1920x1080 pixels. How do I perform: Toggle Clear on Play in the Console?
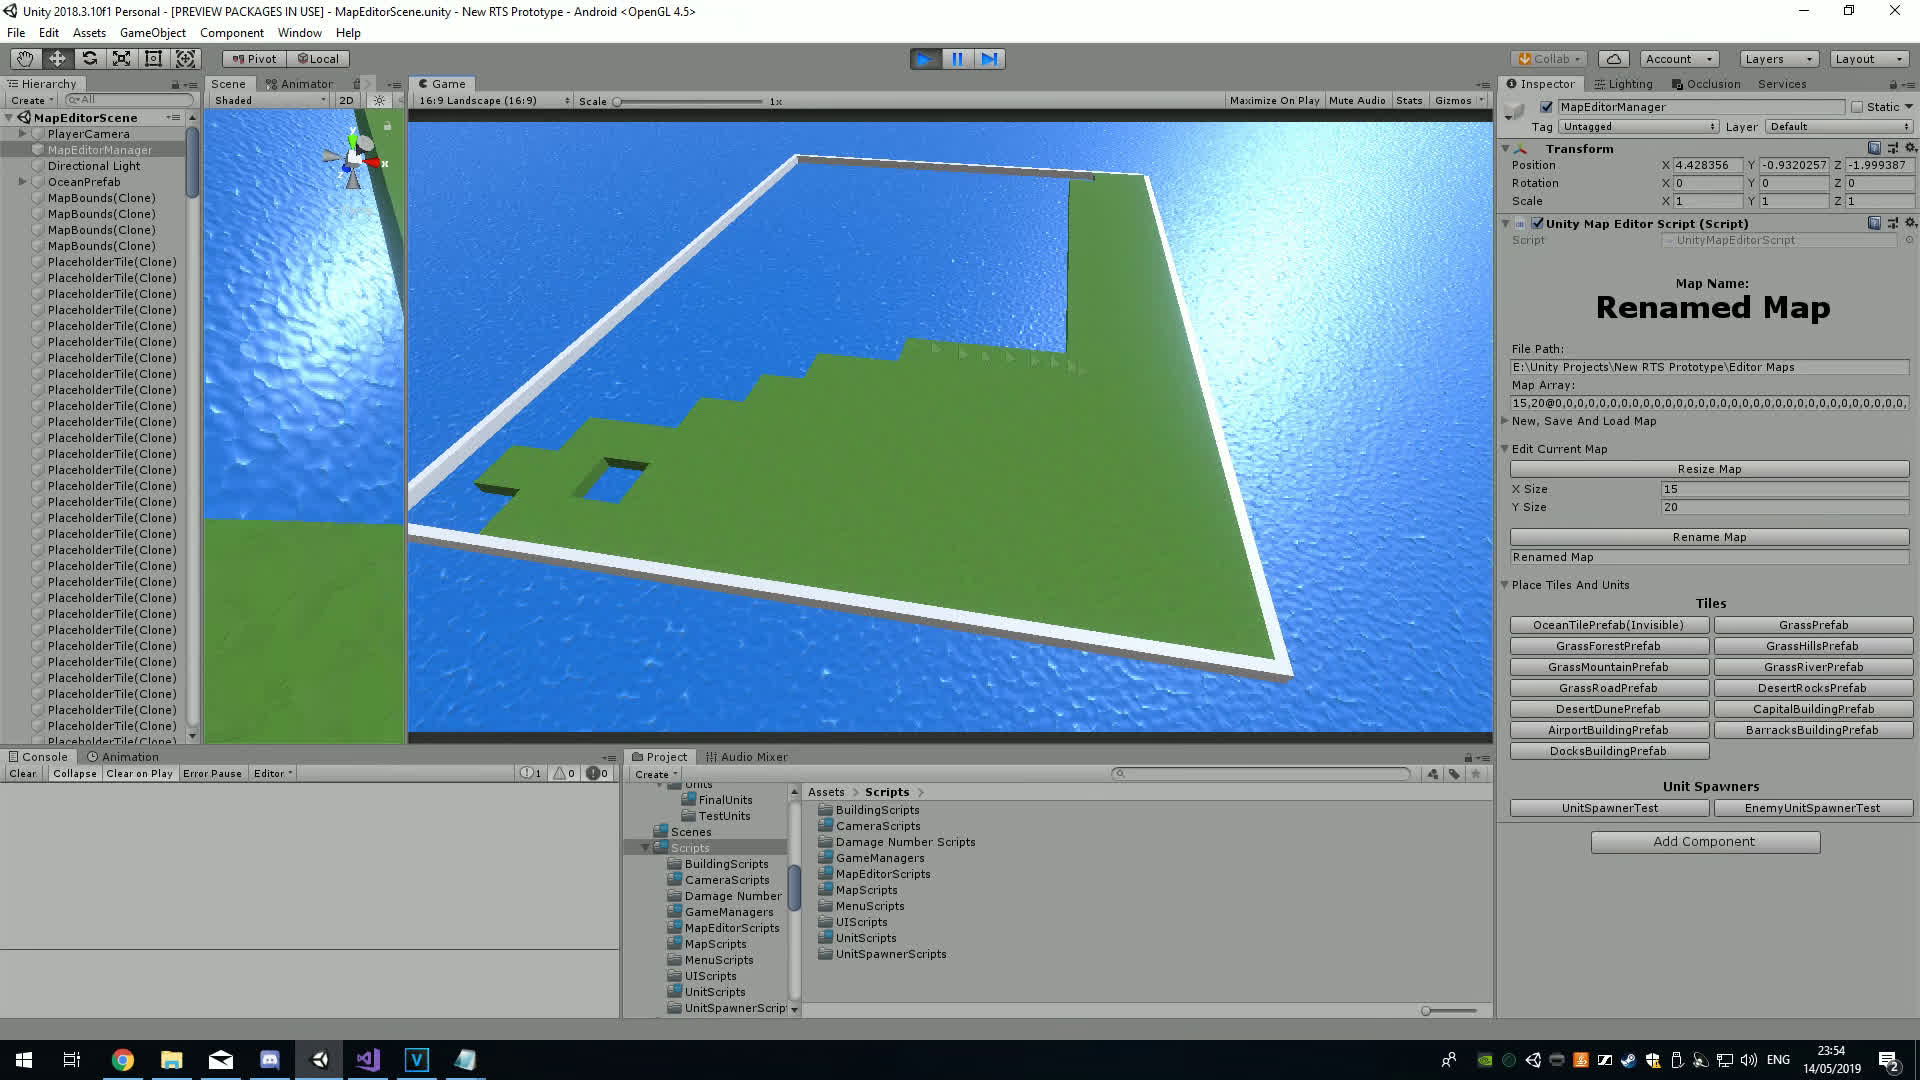click(139, 774)
